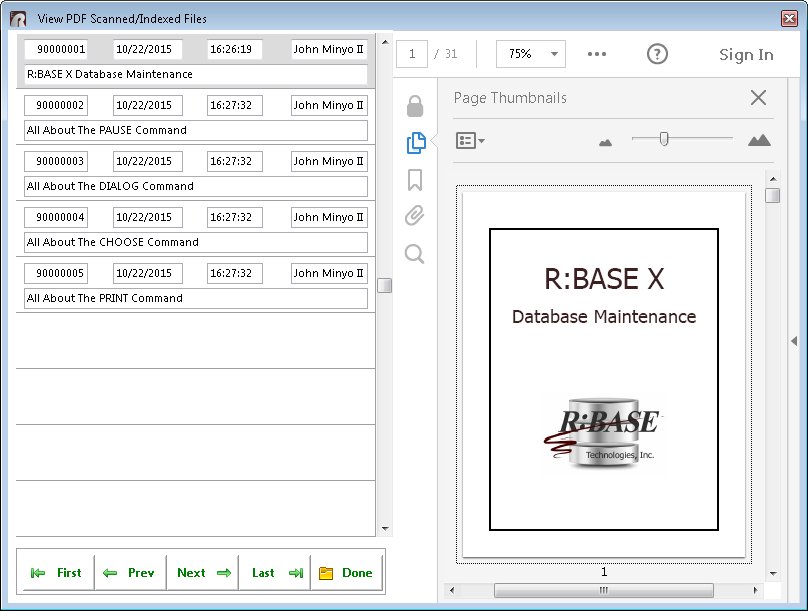Click the thumbnails horizontal scrollbar thumb

(603, 590)
